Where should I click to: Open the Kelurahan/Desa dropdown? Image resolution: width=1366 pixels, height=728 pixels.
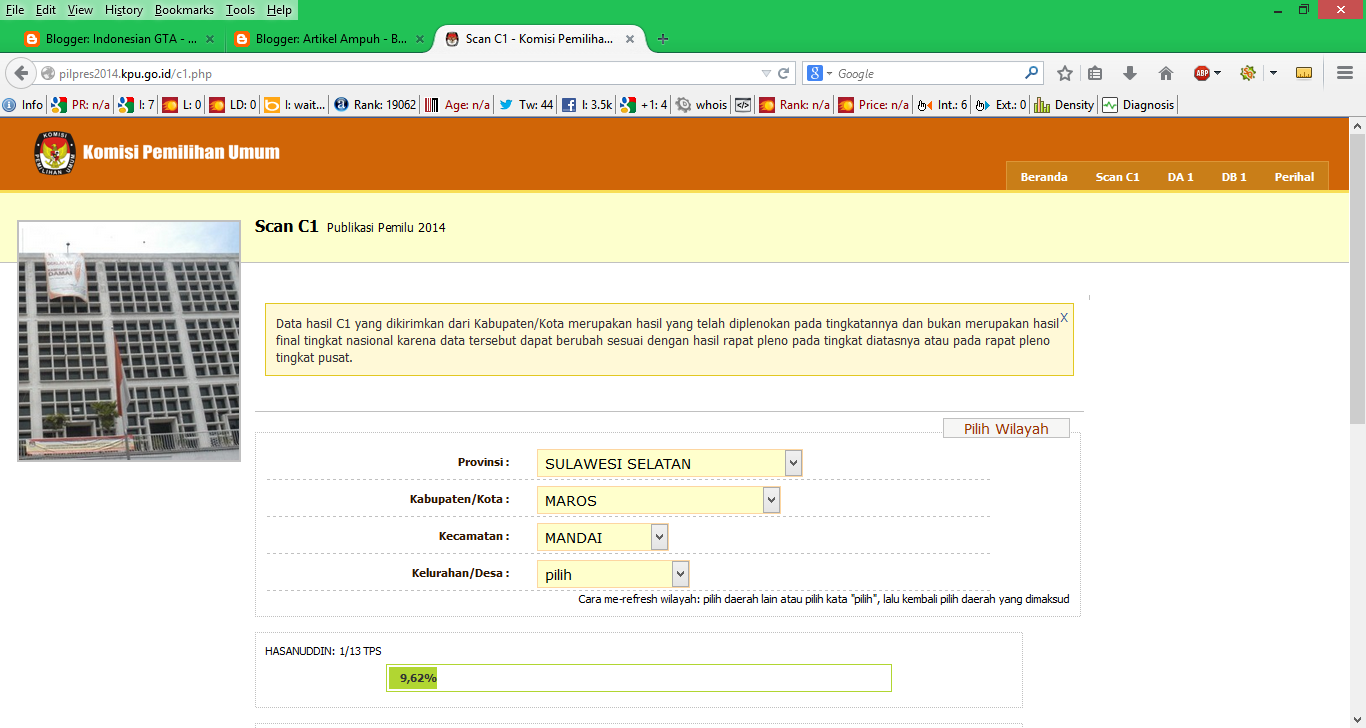613,574
